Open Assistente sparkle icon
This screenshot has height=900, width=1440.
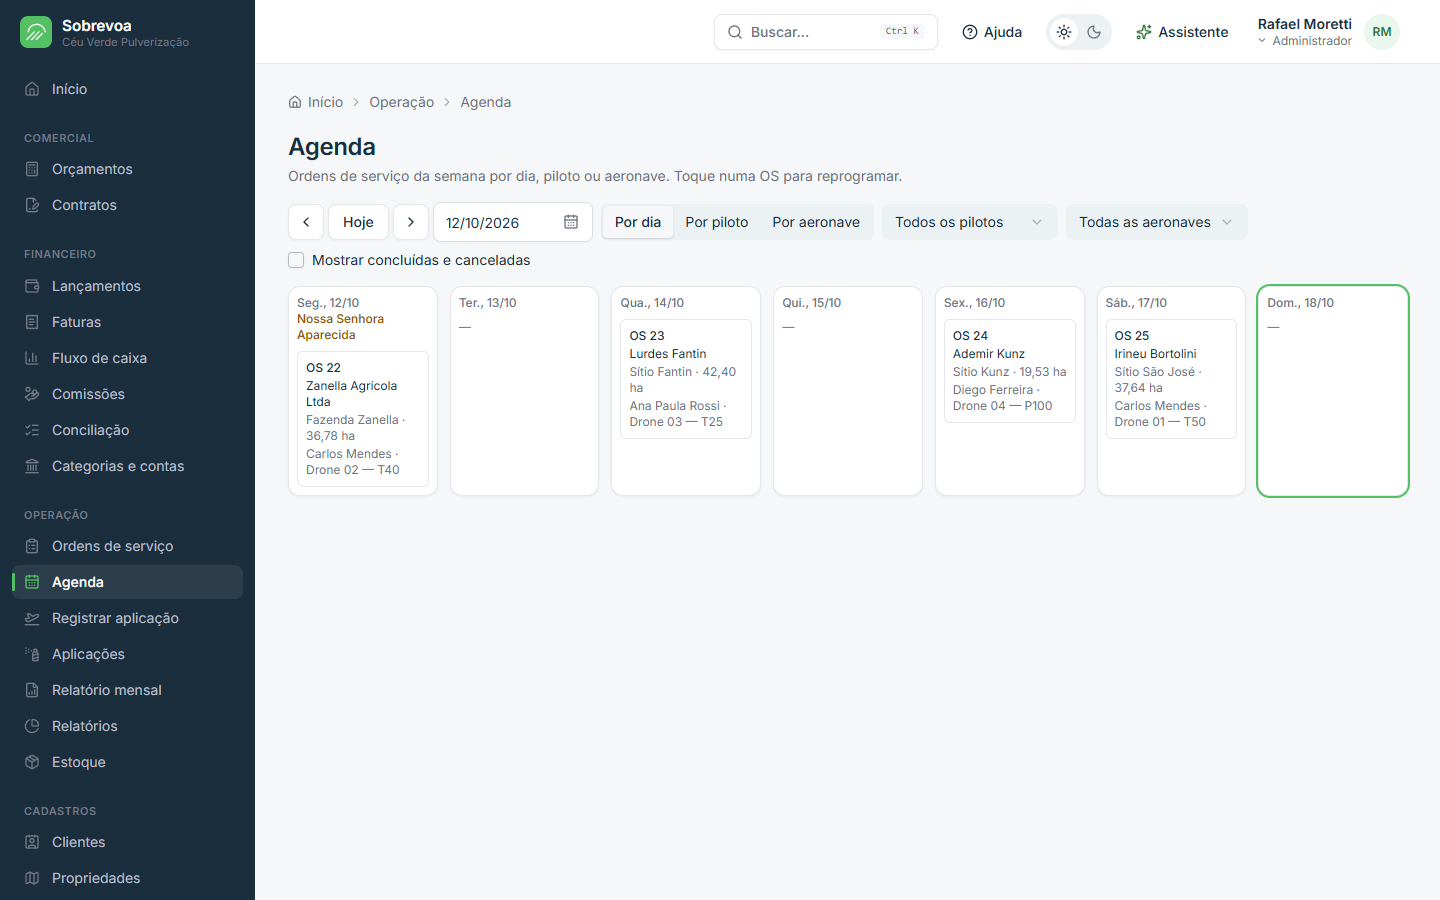[x=1144, y=32]
